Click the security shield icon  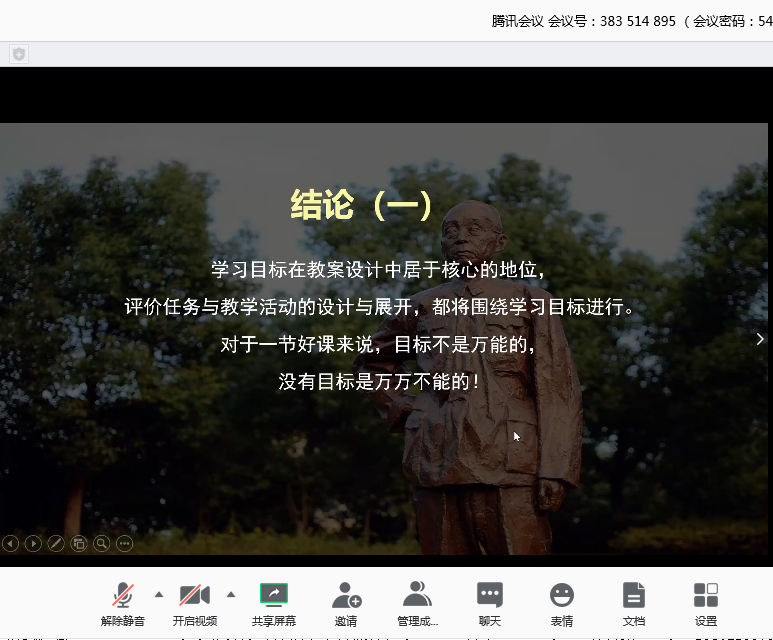(19, 54)
